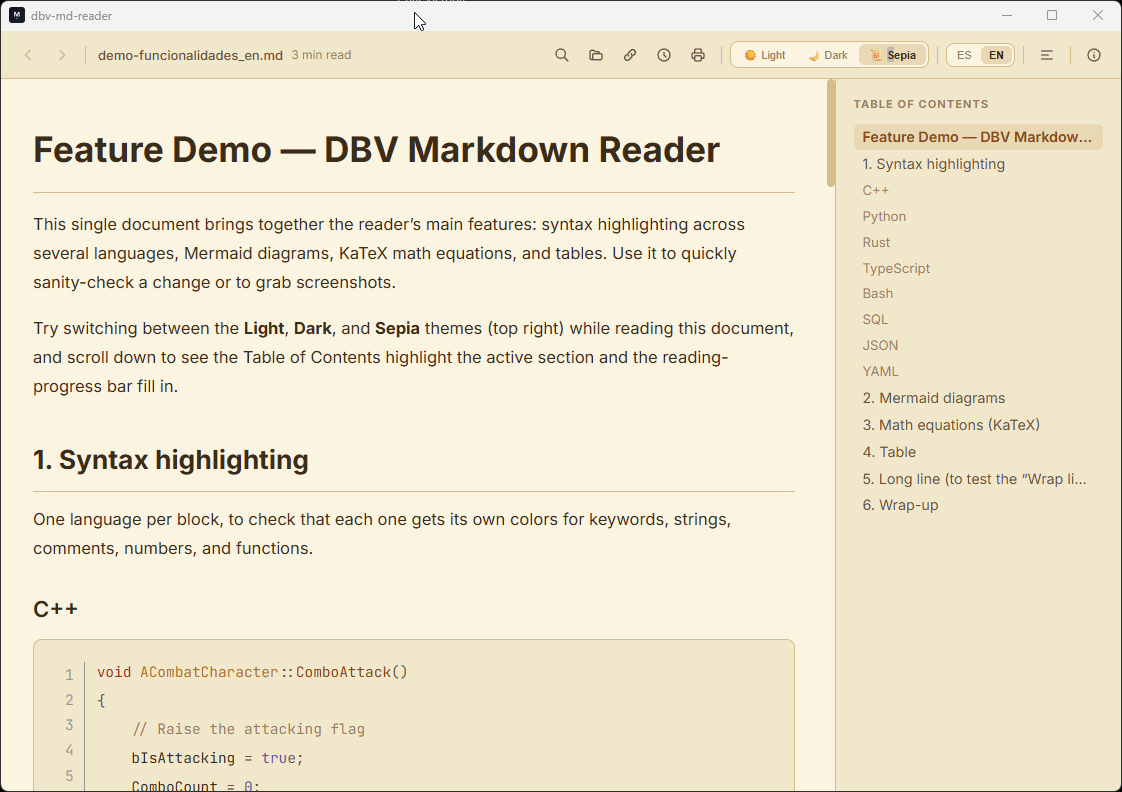Go back with the left arrow
This screenshot has width=1122, height=792.
[x=29, y=55]
